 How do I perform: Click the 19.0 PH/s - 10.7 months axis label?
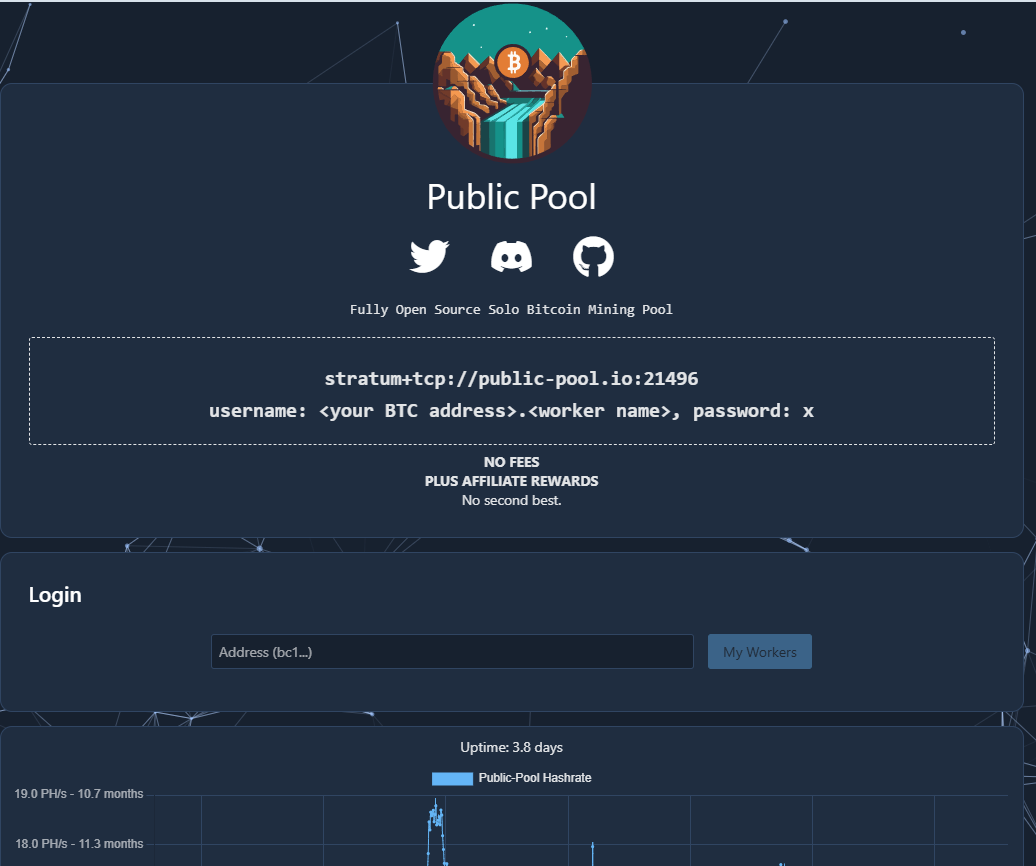point(79,793)
